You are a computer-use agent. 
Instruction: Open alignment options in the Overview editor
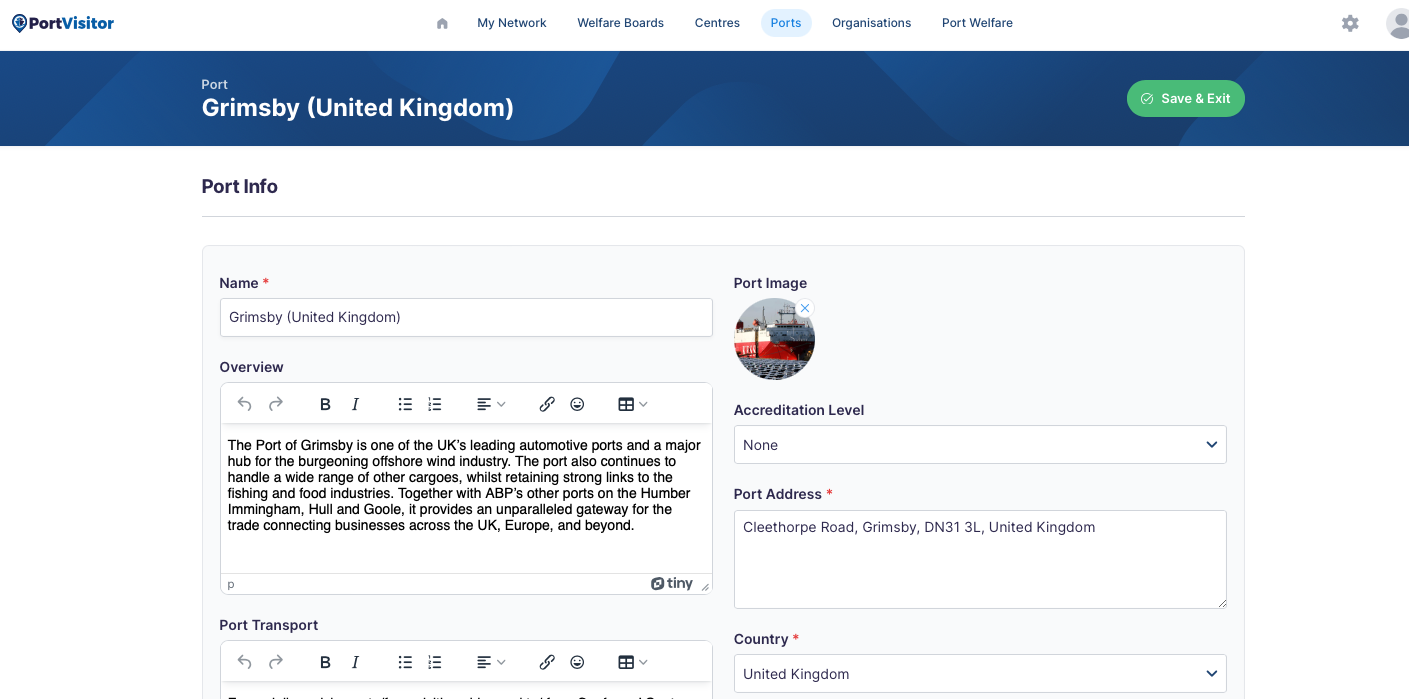pyautogui.click(x=491, y=404)
